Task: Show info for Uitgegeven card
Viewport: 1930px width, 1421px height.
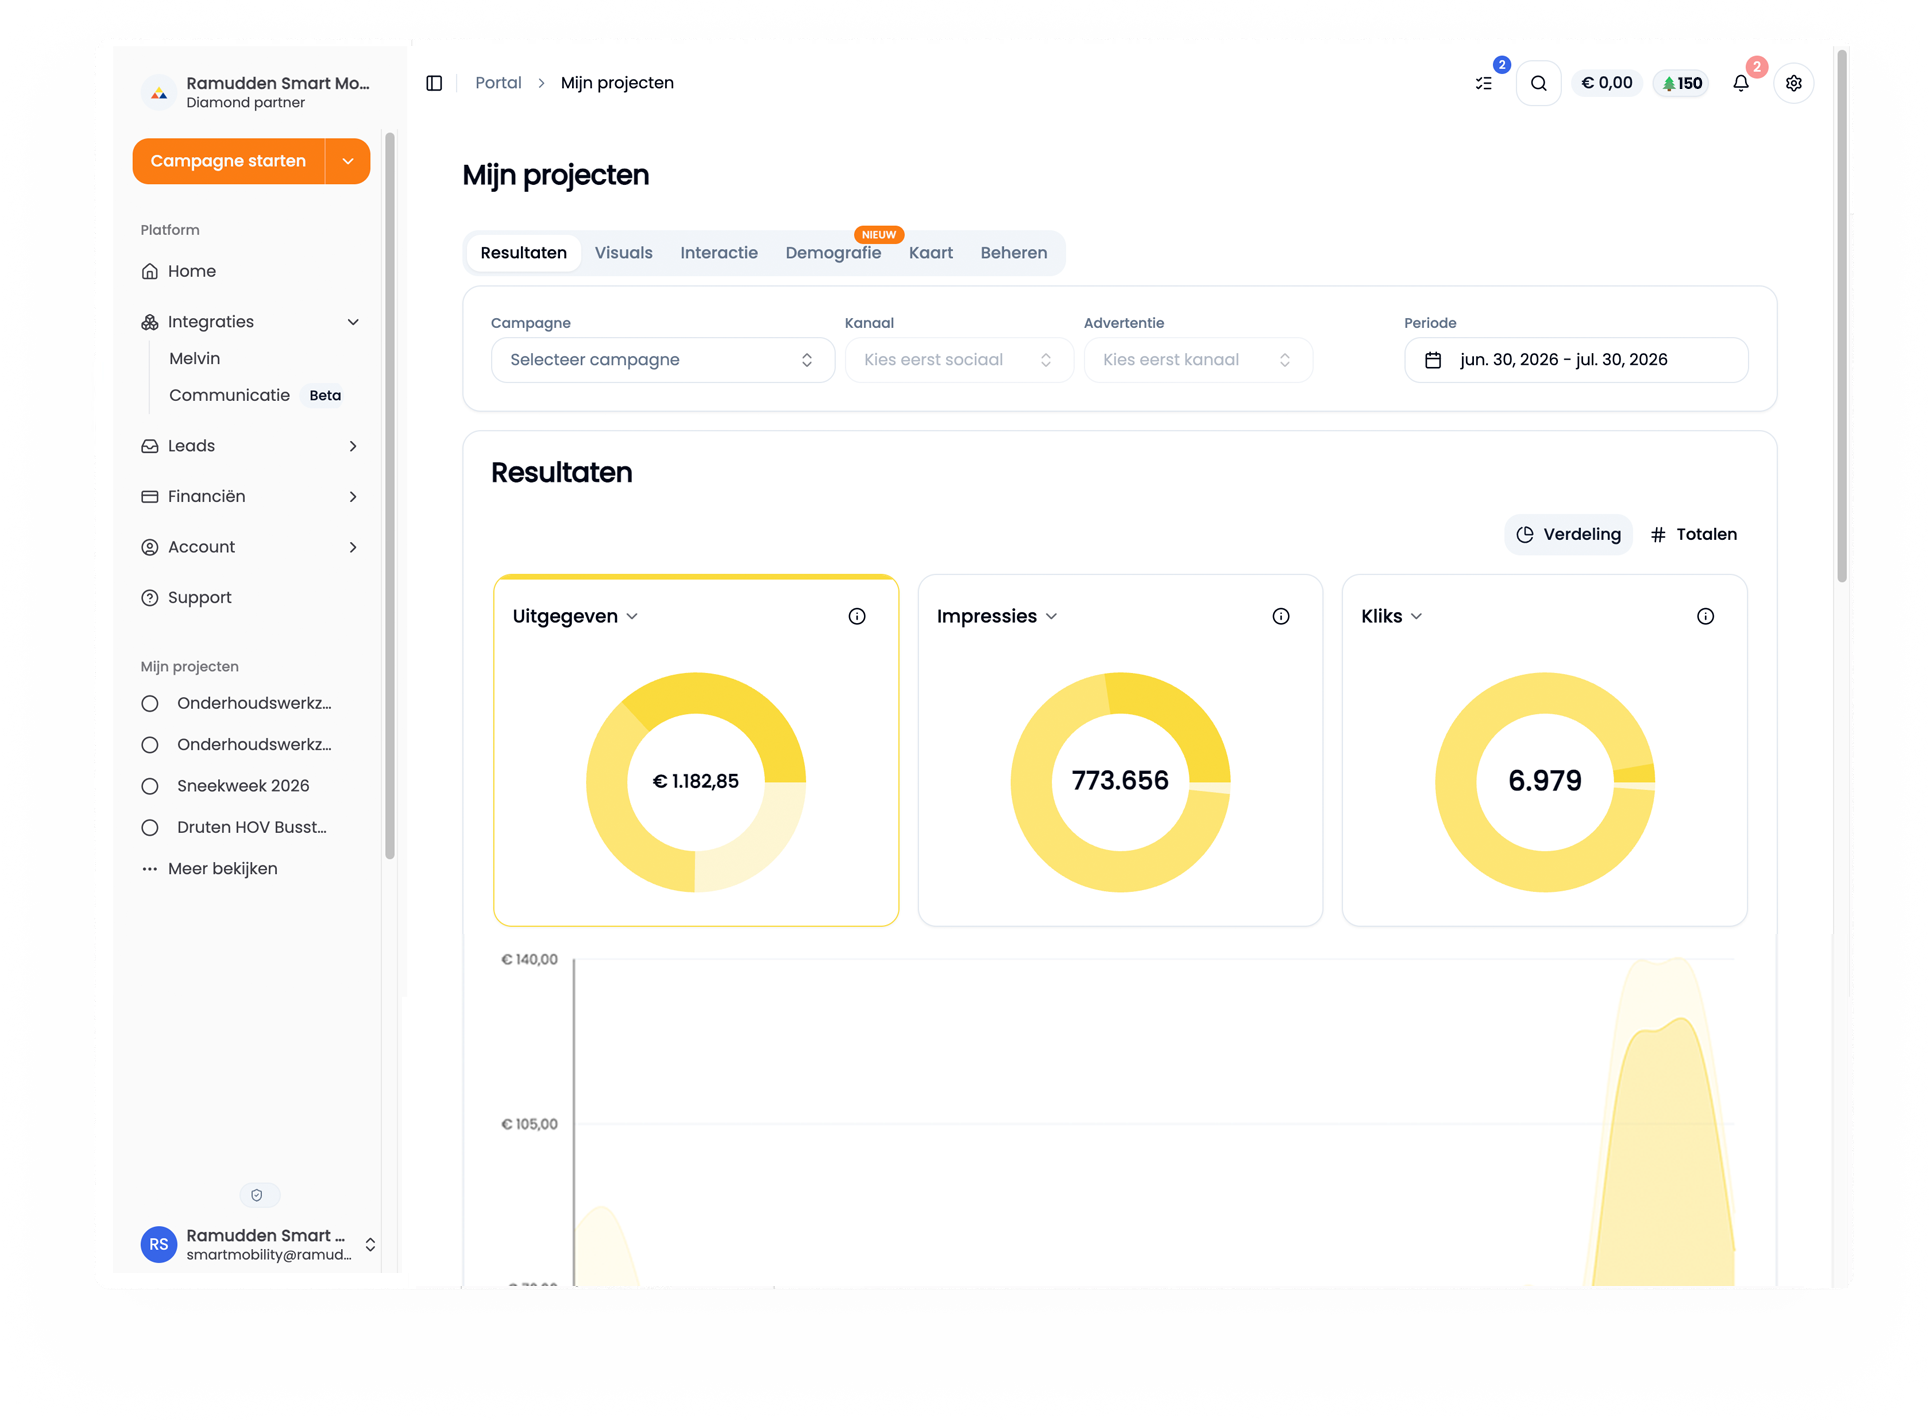Action: (857, 616)
